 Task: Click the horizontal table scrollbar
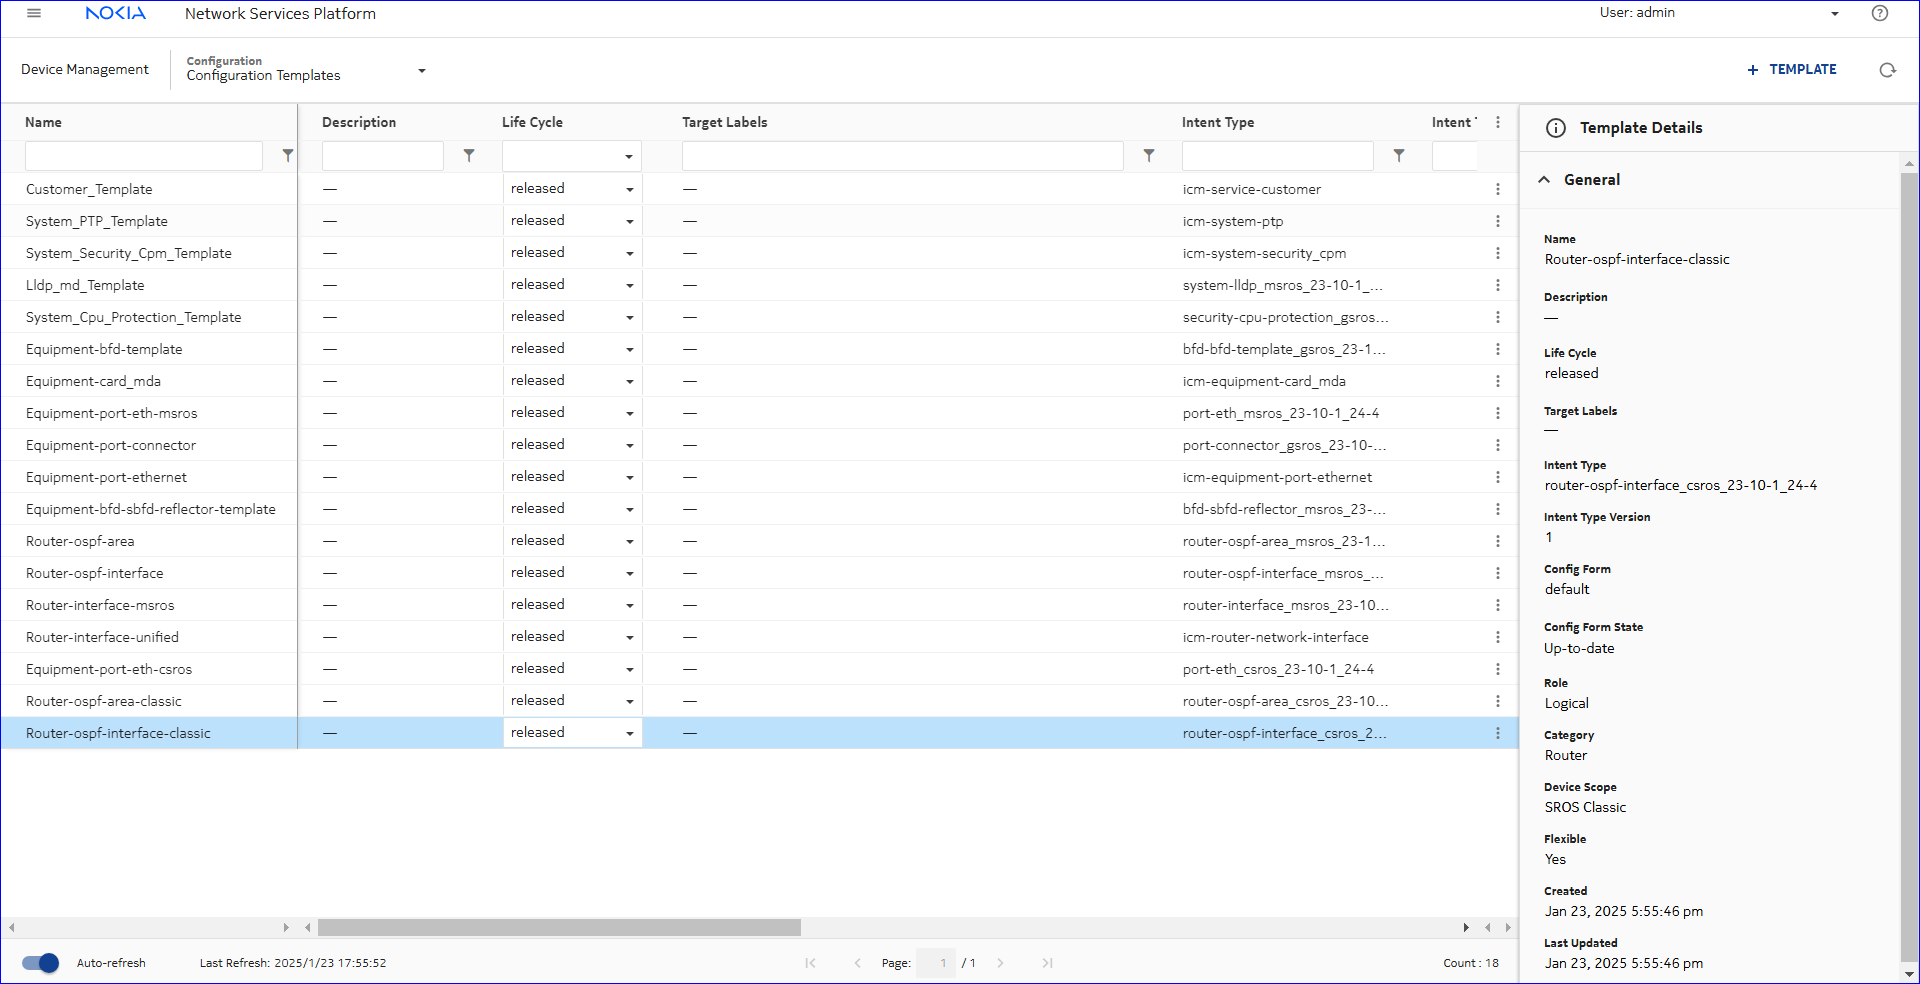point(559,928)
